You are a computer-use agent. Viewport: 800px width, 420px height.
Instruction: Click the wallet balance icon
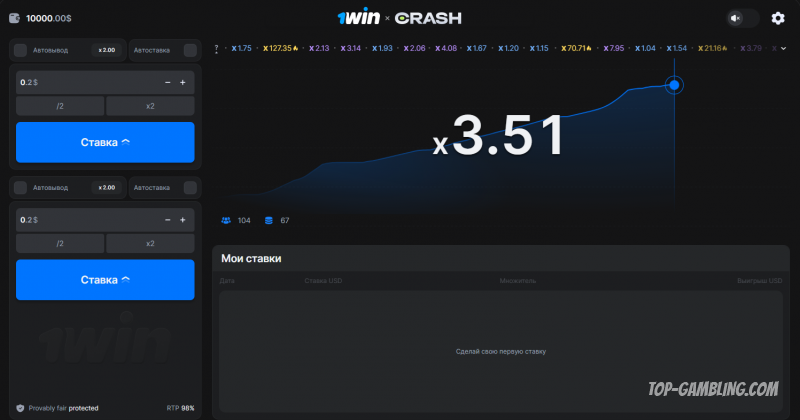[15, 18]
